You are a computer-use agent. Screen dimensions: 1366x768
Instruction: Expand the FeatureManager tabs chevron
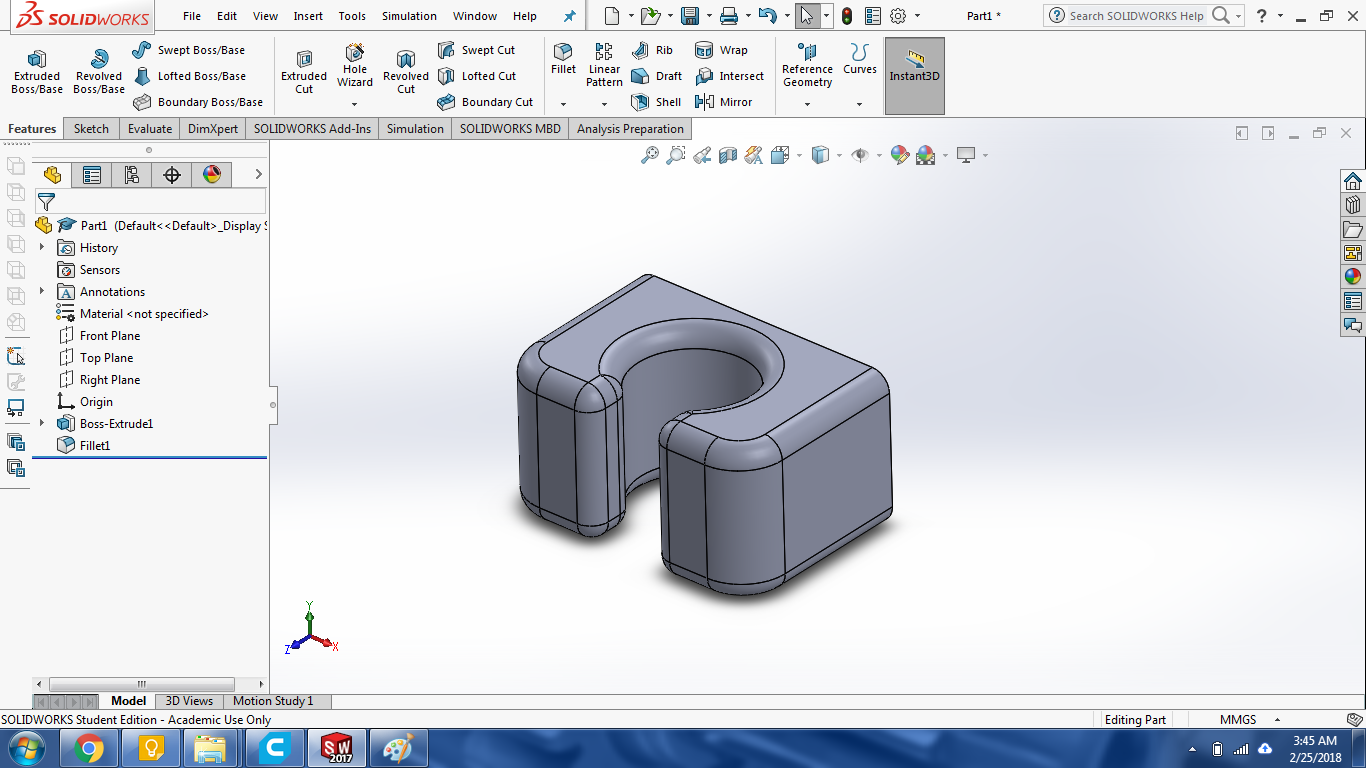pos(258,175)
